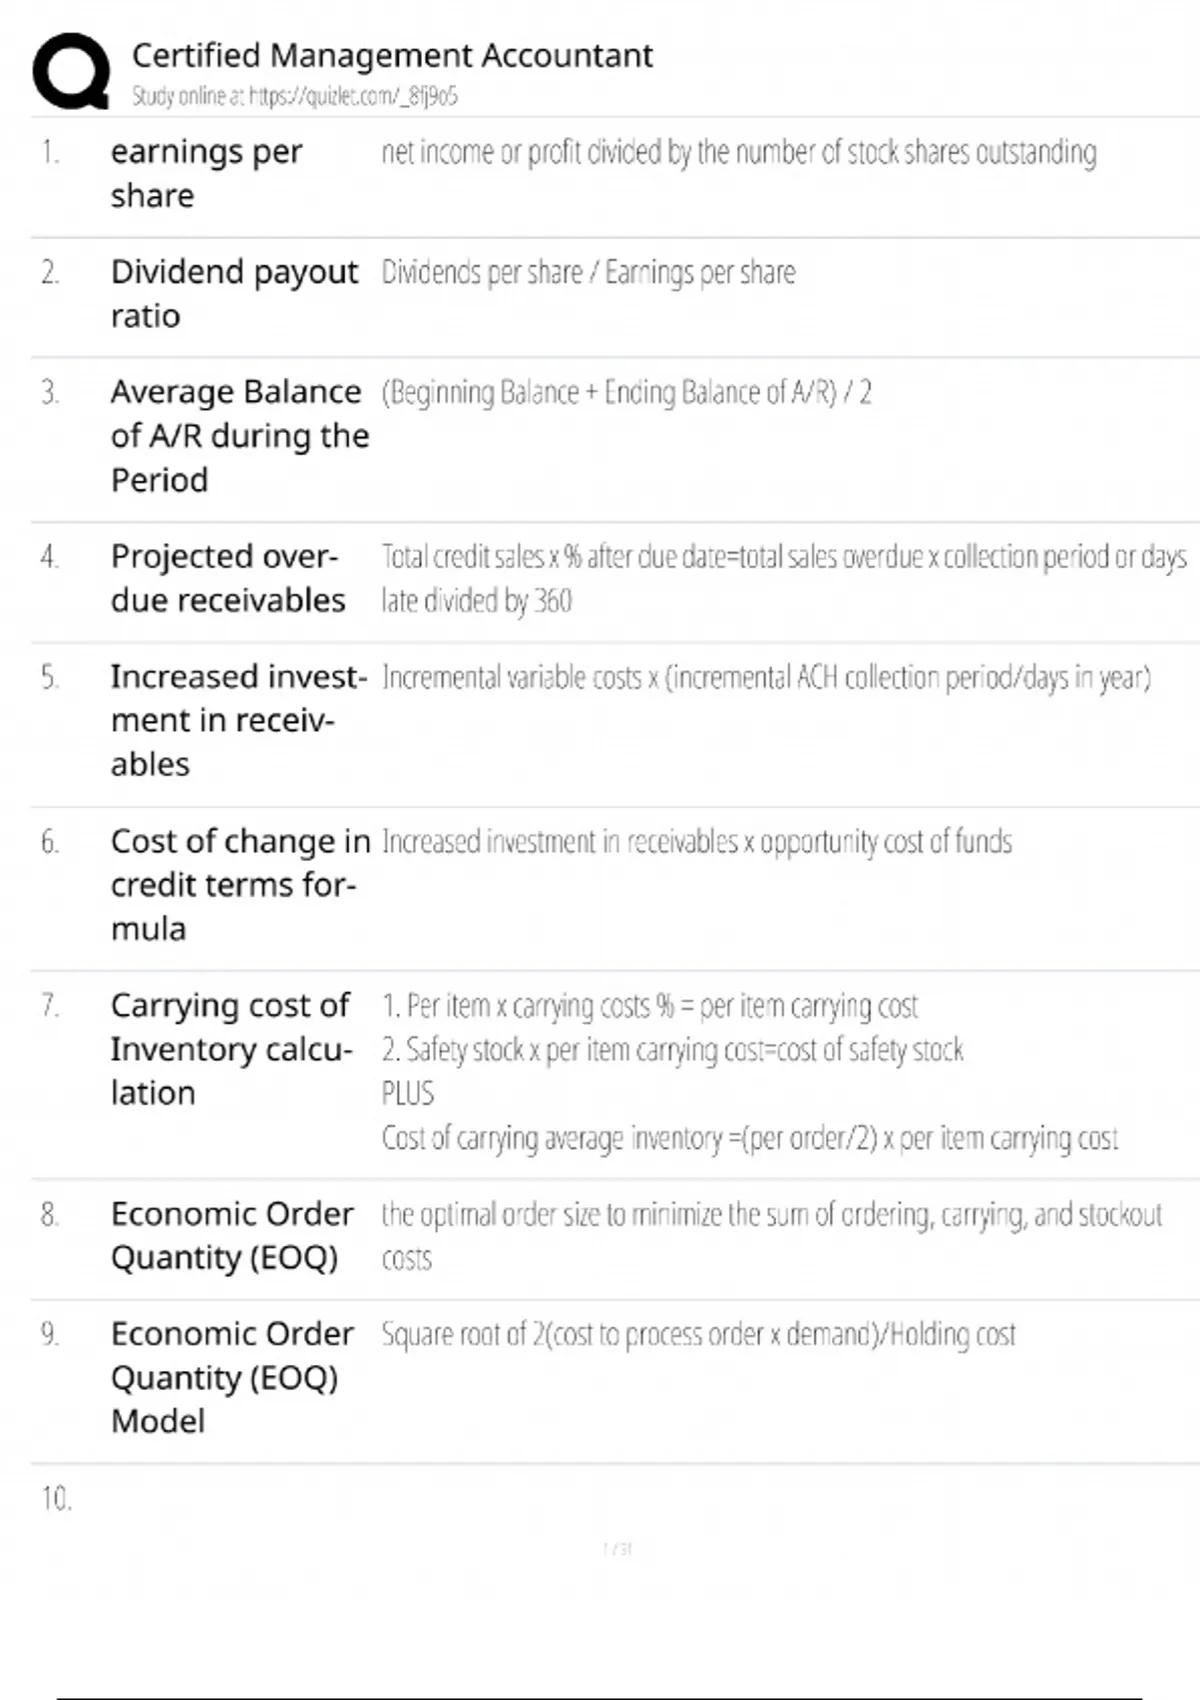The width and height of the screenshot is (1200, 1700).
Task: Click the eighth term 'Economic Order Quantity (EOQ)'
Action: pos(232,1235)
